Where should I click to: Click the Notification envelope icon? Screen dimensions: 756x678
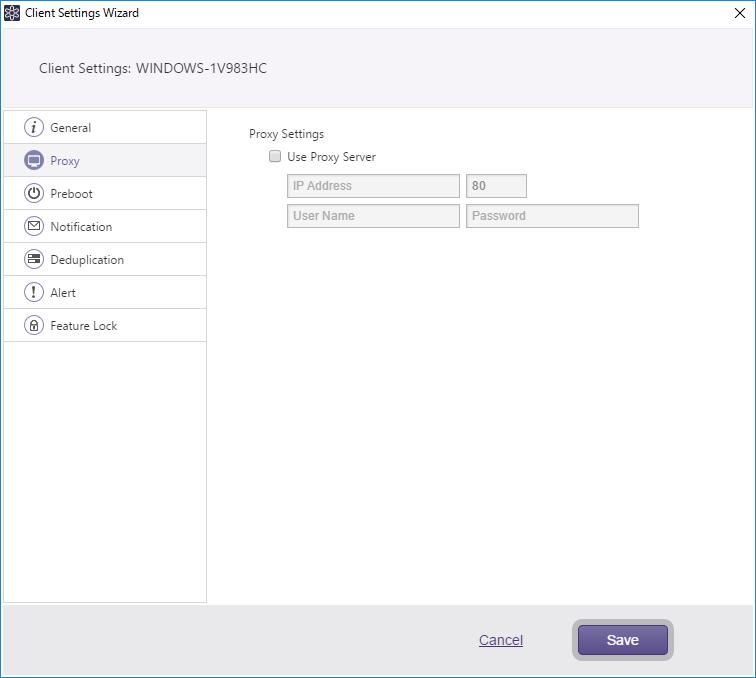coord(34,226)
